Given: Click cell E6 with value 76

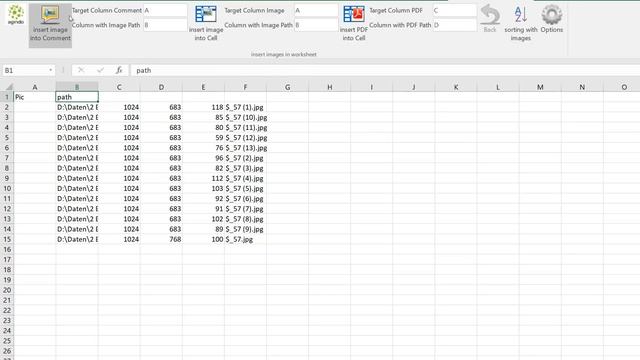Looking at the screenshot, I should (x=203, y=148).
